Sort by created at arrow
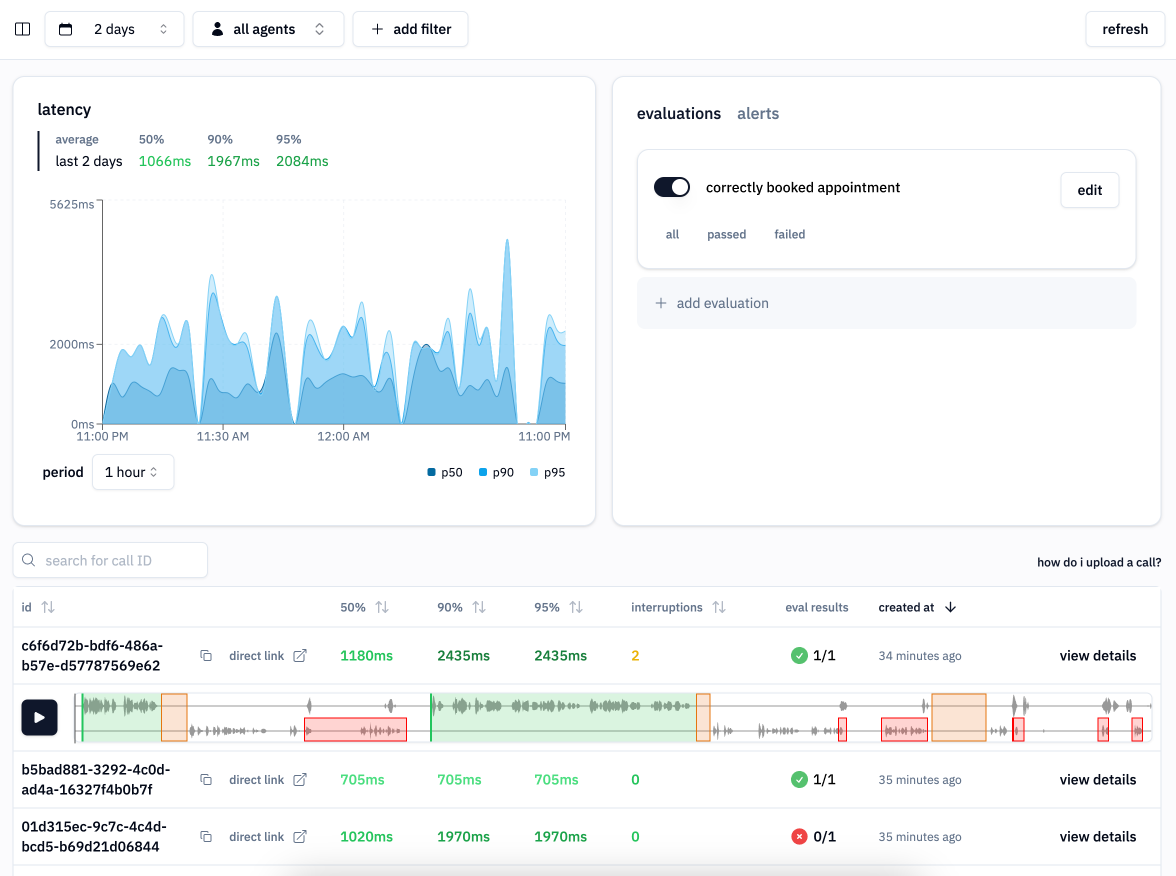This screenshot has width=1176, height=876. coord(950,607)
